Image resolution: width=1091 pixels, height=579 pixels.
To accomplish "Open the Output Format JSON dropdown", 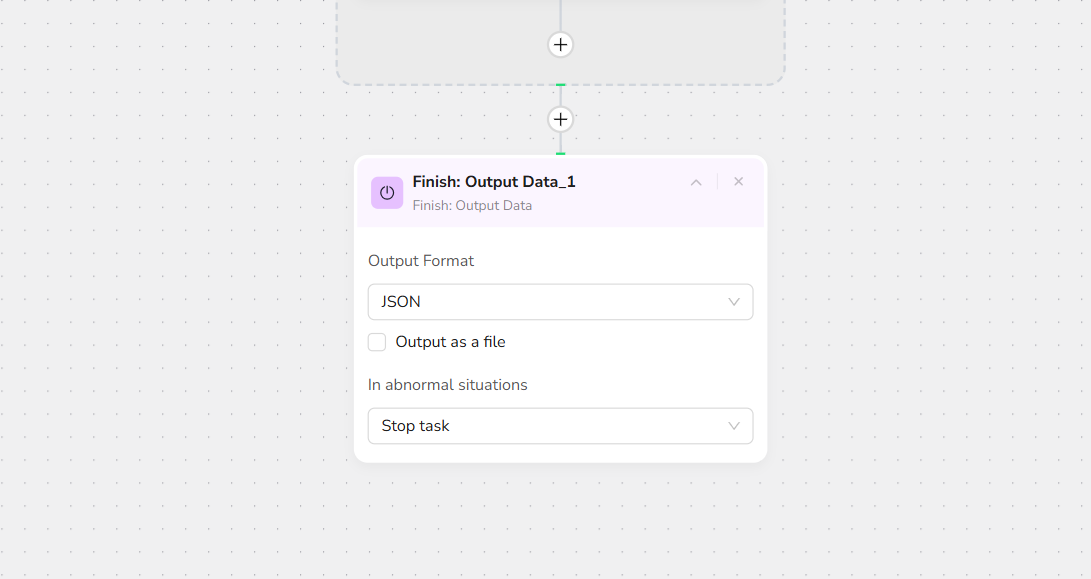I will [560, 302].
